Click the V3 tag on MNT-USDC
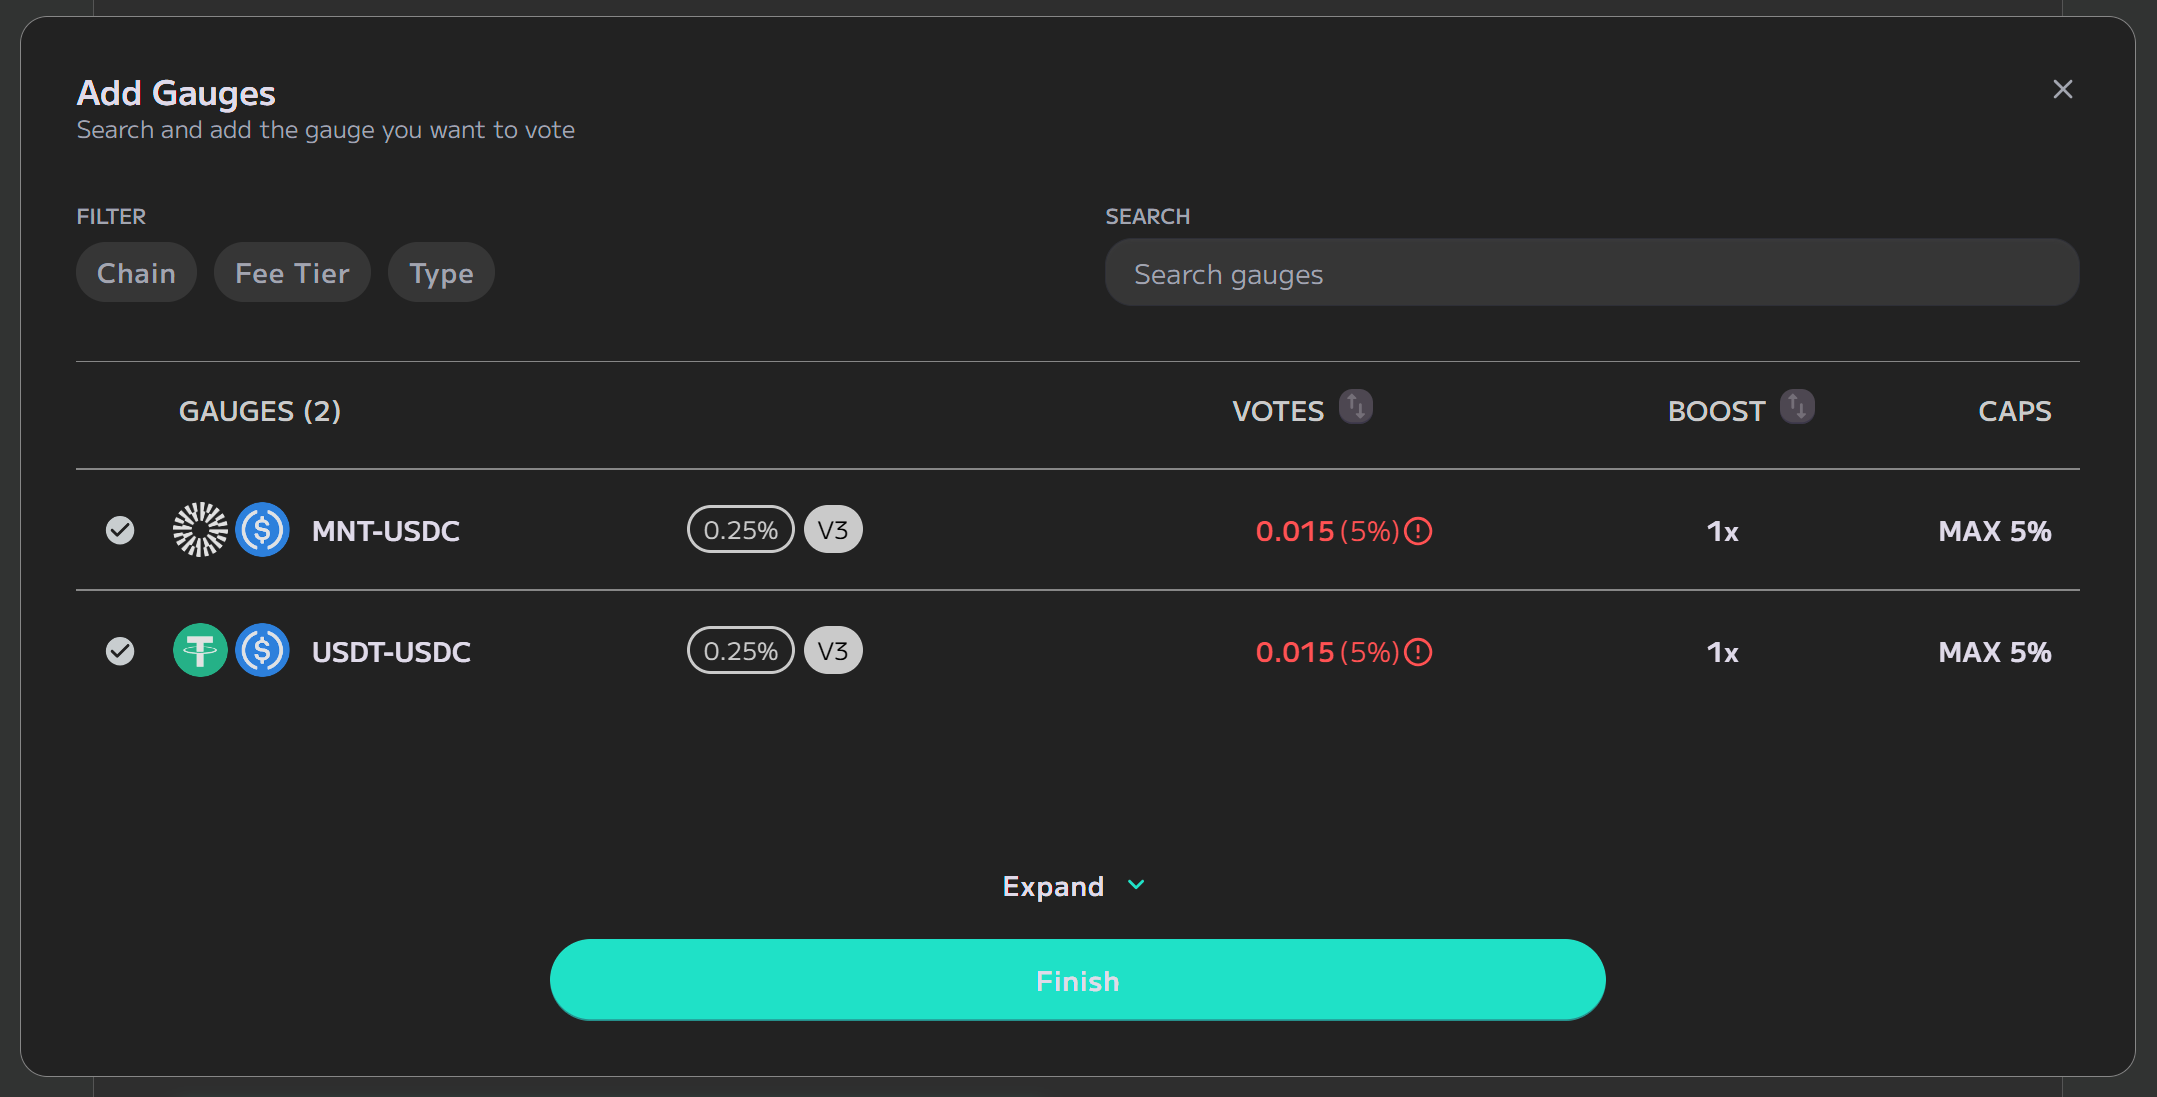This screenshot has height=1097, width=2157. [x=833, y=530]
